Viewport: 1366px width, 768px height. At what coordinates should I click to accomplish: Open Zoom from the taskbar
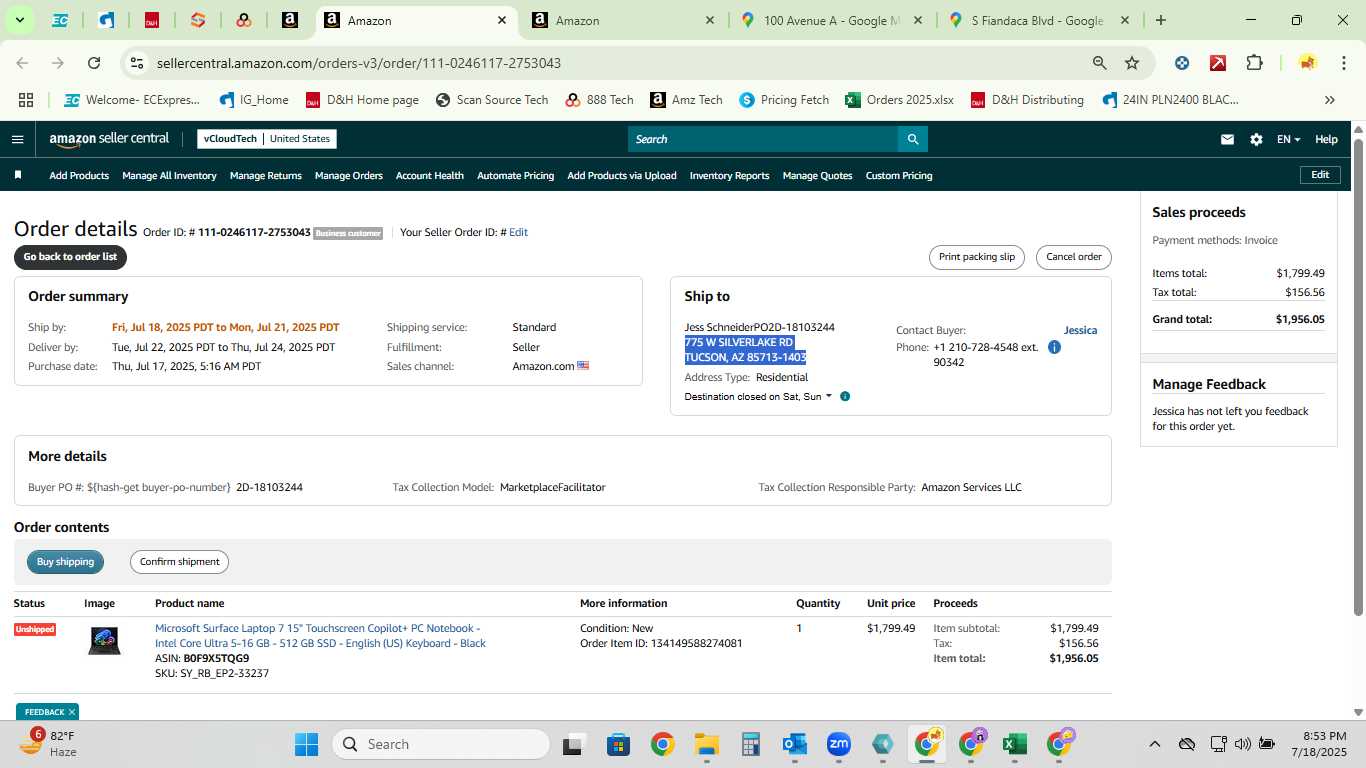[838, 744]
